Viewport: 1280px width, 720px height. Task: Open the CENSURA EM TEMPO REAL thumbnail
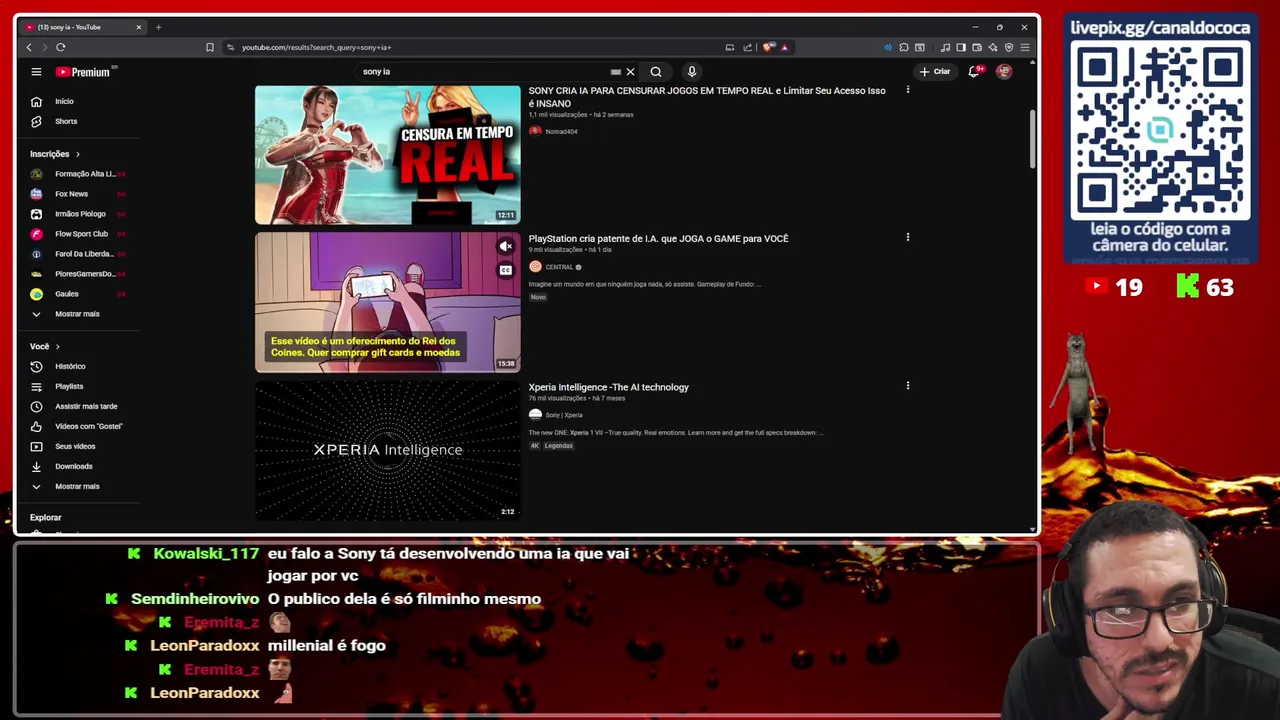(x=387, y=155)
